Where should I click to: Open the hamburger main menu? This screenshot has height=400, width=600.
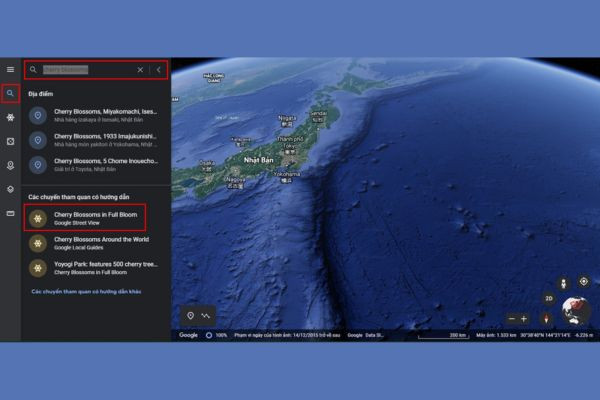(x=10, y=69)
